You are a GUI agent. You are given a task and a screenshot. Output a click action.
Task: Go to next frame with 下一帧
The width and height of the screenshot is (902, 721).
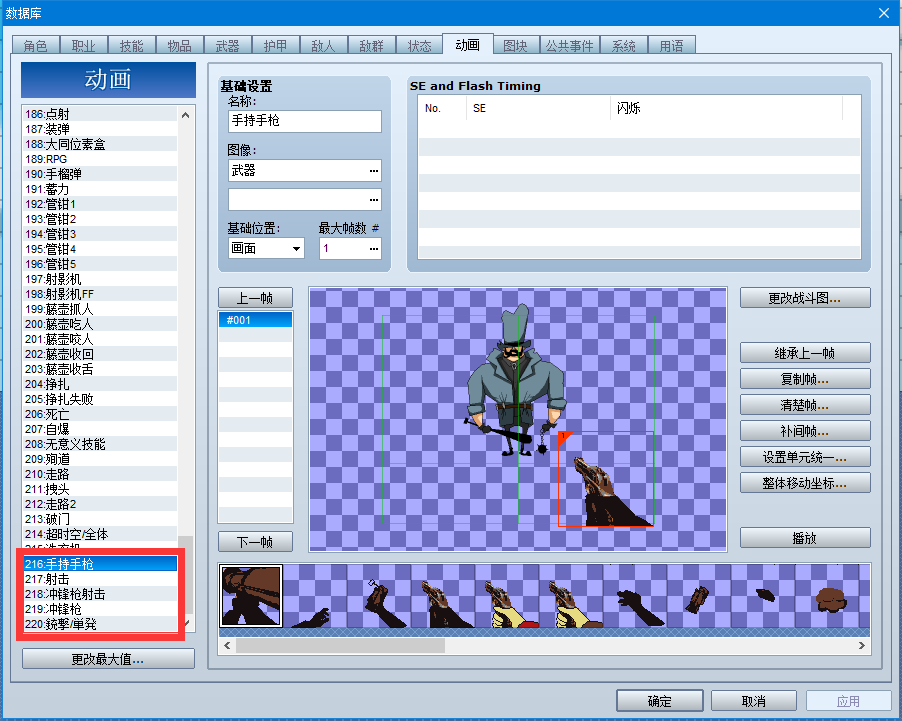[255, 542]
